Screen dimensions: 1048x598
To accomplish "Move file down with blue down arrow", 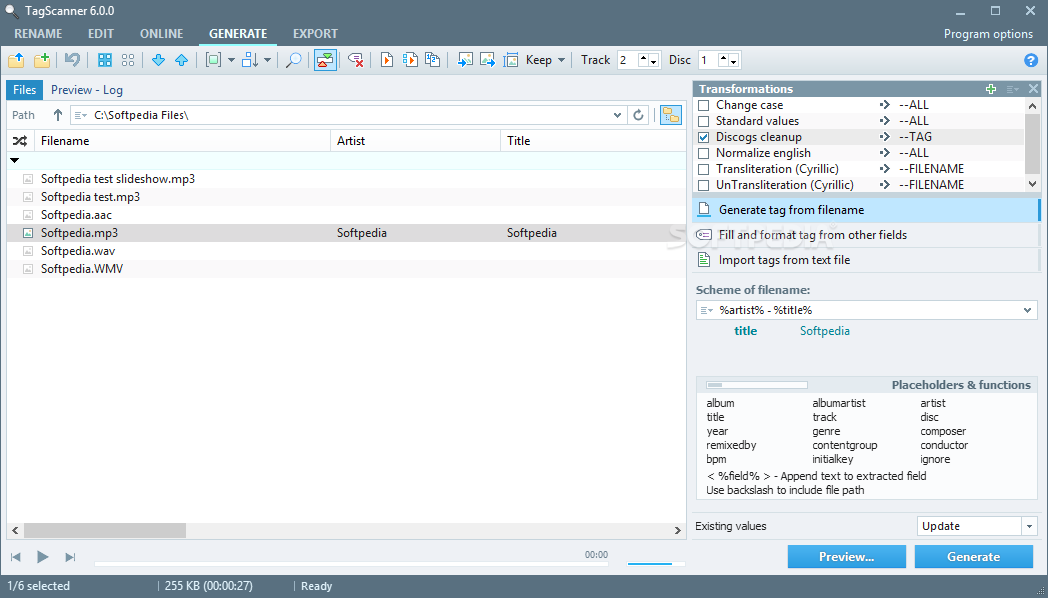I will click(x=158, y=60).
